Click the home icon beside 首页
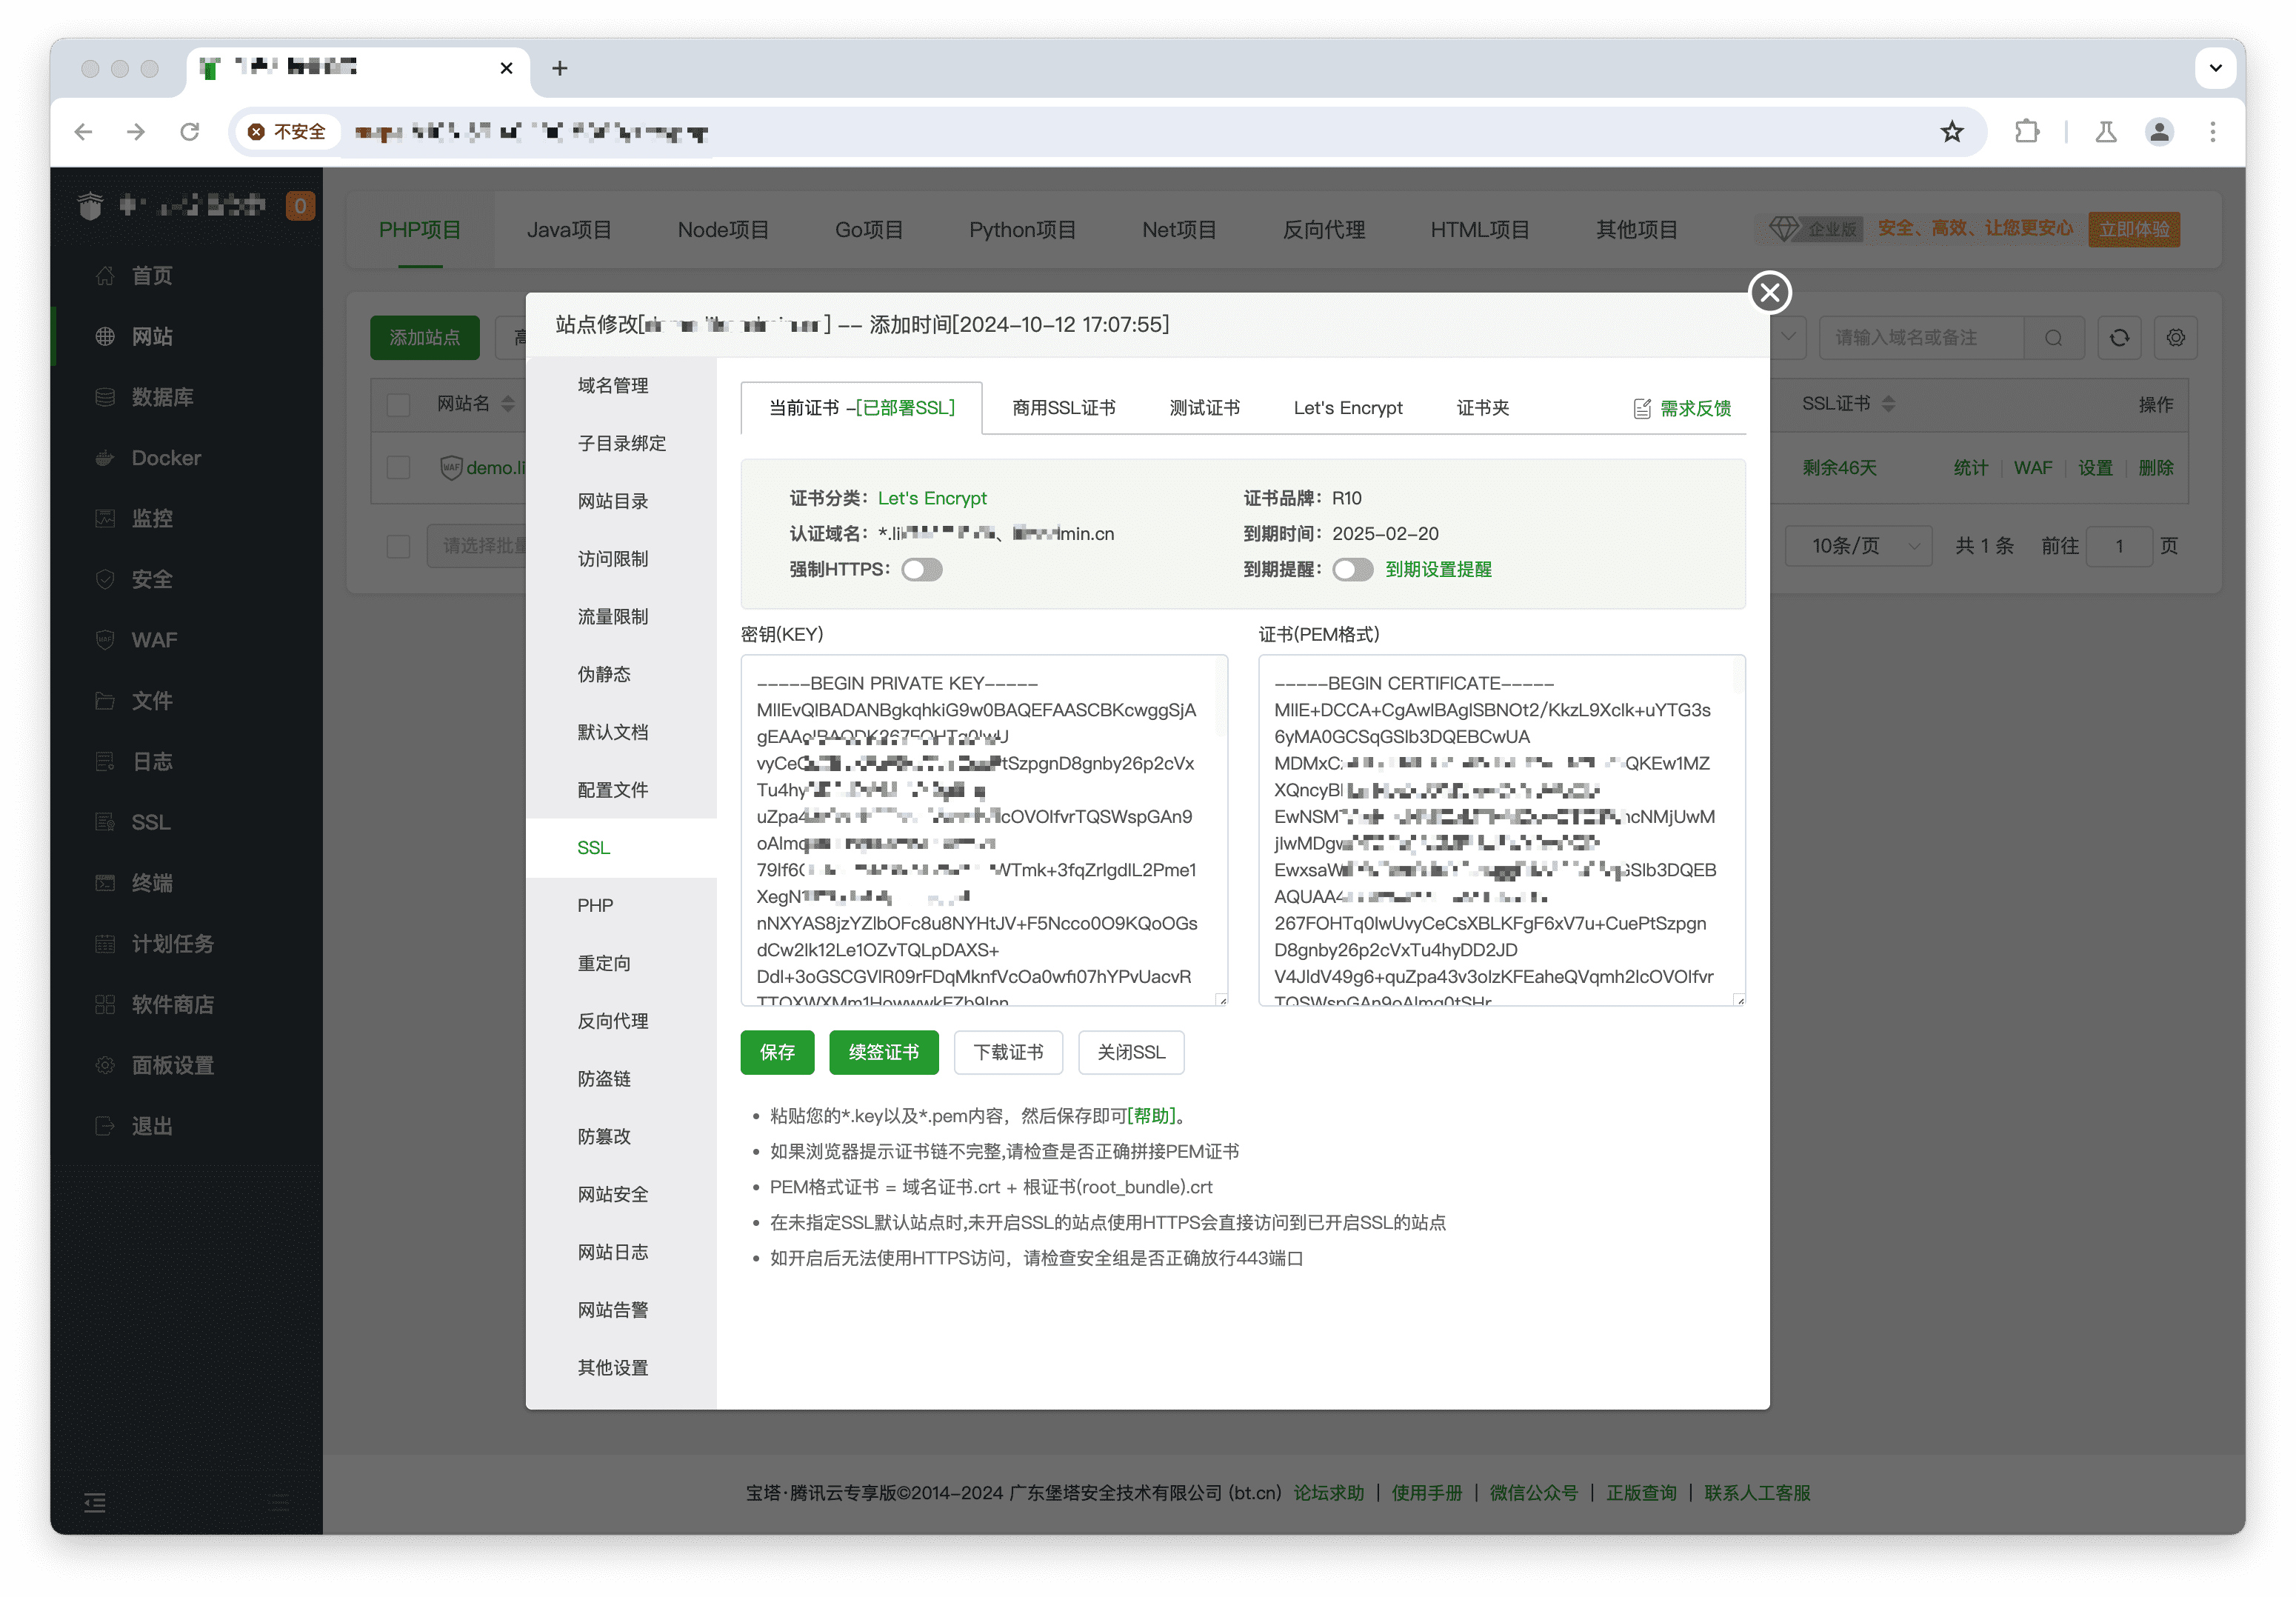 click(105, 276)
